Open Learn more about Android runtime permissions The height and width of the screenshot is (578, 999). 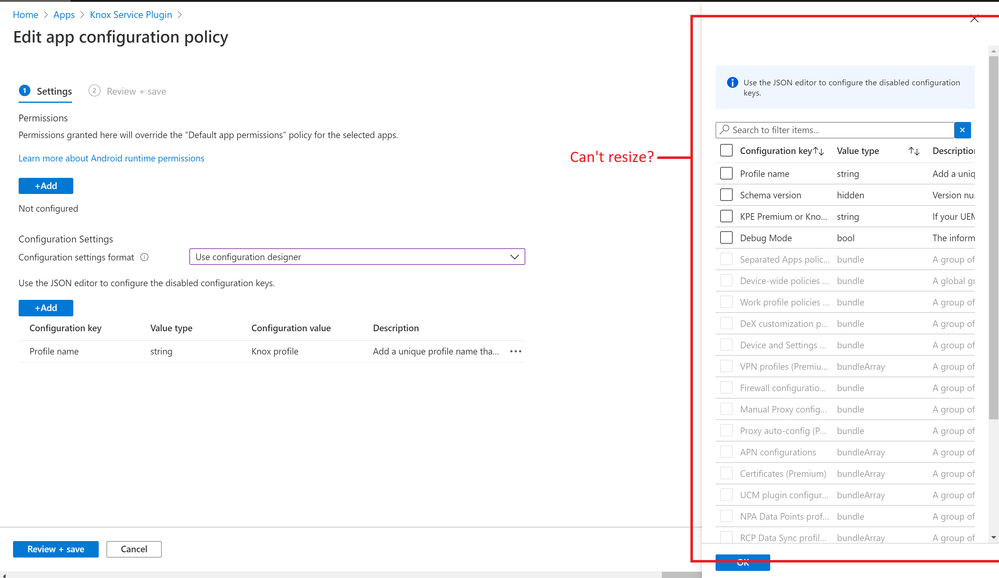[x=111, y=158]
